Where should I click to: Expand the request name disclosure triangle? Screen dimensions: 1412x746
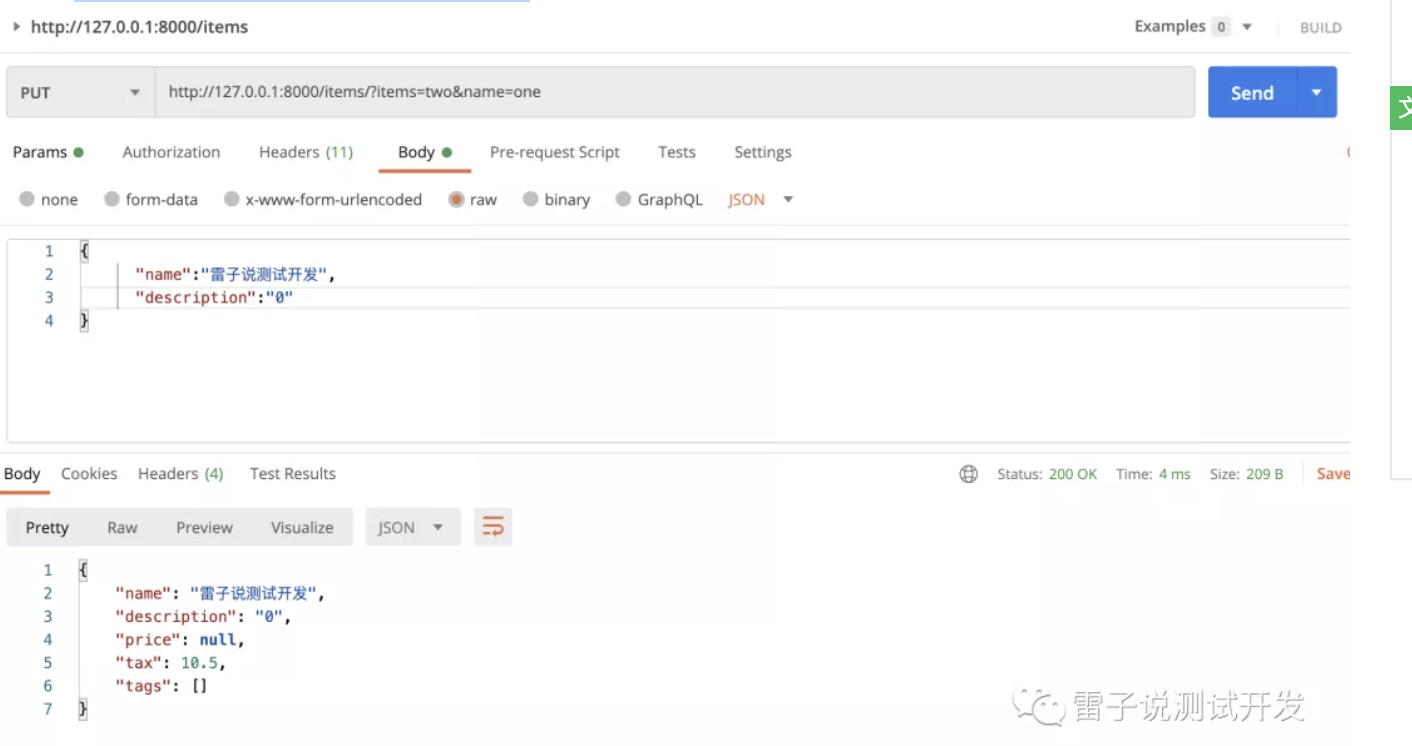click(16, 27)
